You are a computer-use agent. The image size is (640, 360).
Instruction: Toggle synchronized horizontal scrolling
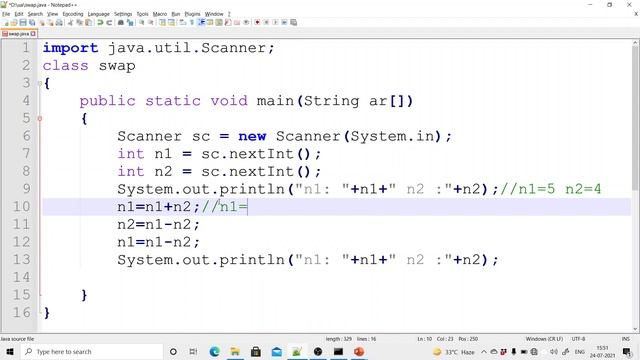click(x=171, y=22)
